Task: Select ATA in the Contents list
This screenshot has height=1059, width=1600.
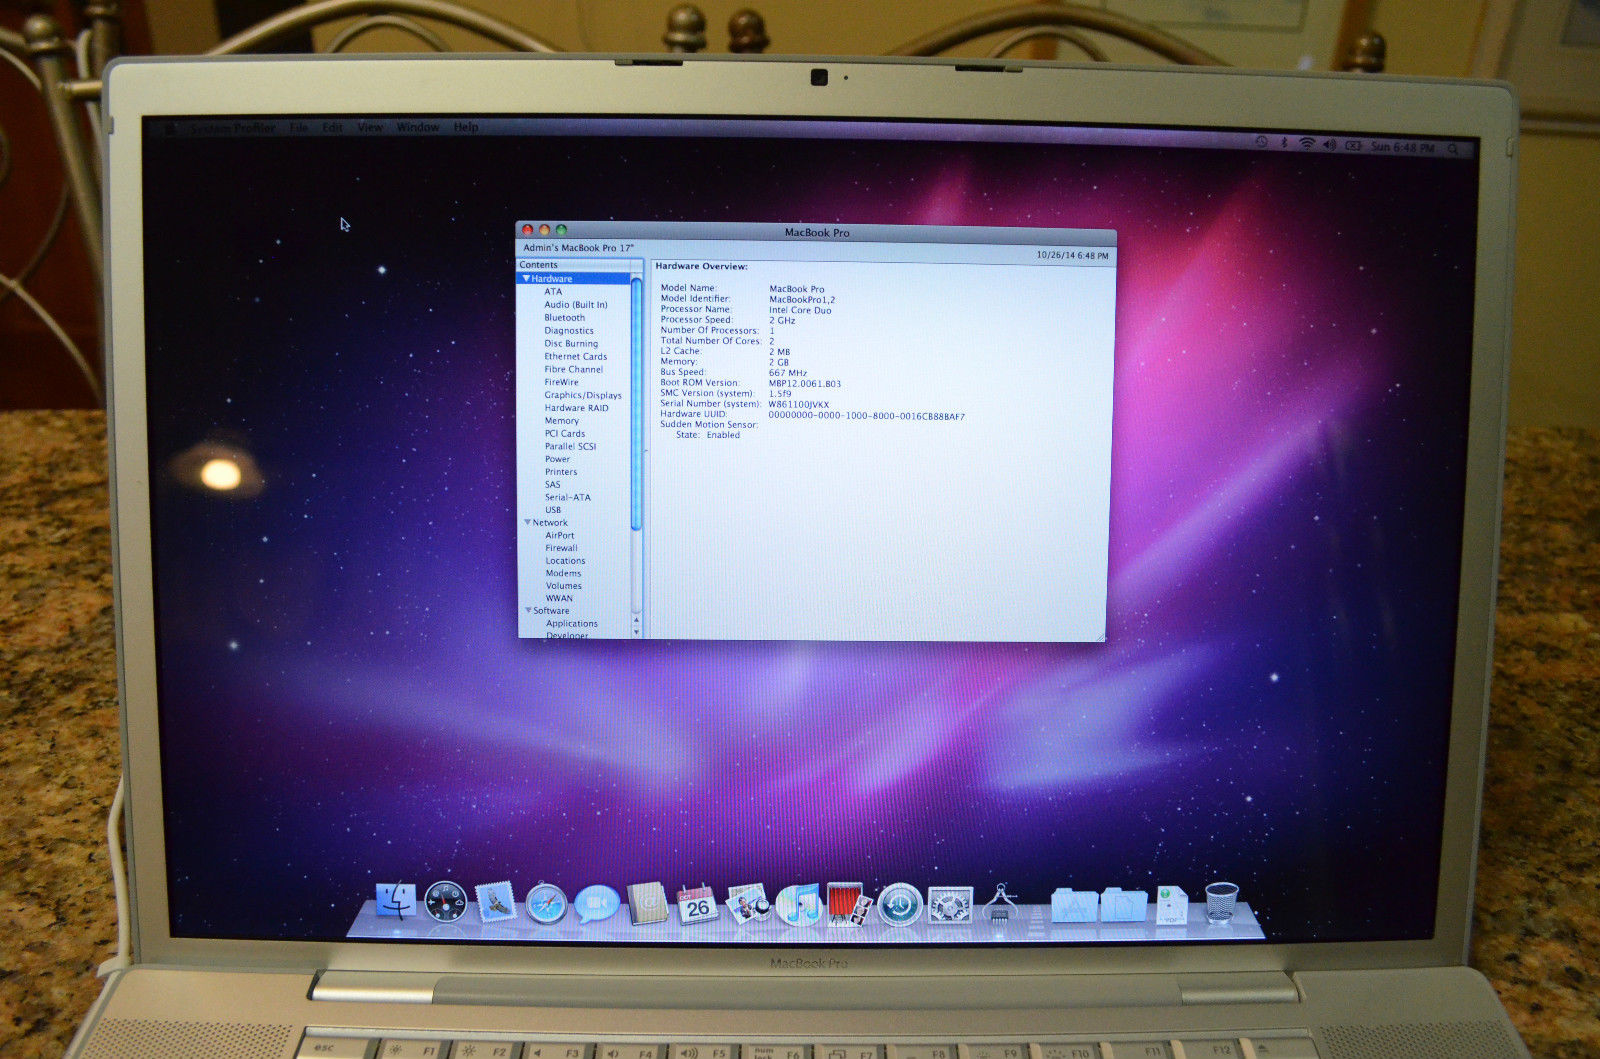Action: click(553, 292)
